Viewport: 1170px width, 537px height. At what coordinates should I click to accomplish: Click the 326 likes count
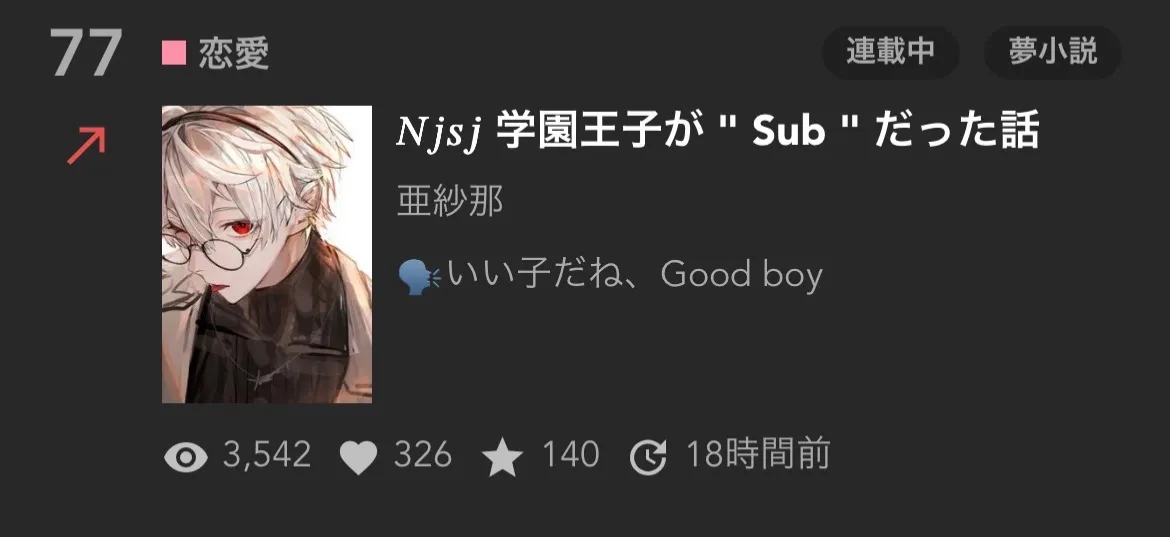pyautogui.click(x=422, y=455)
